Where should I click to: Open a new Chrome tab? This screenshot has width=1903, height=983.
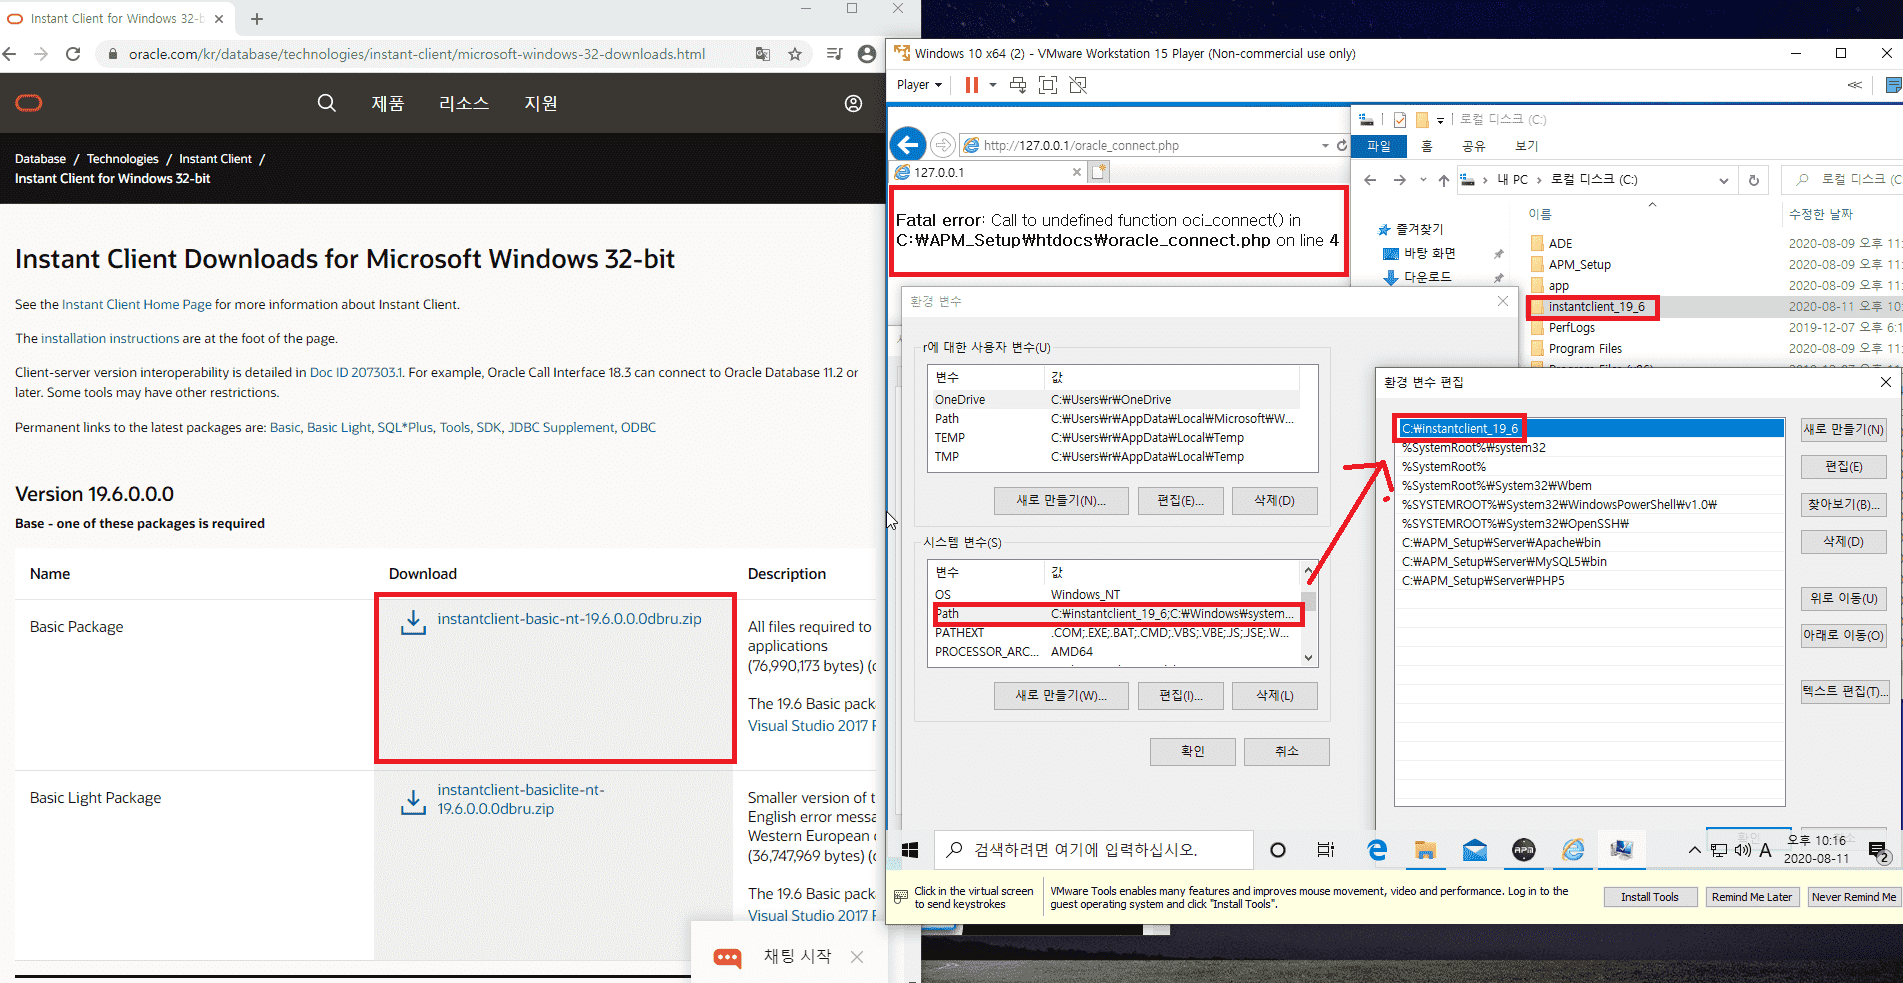tap(257, 19)
